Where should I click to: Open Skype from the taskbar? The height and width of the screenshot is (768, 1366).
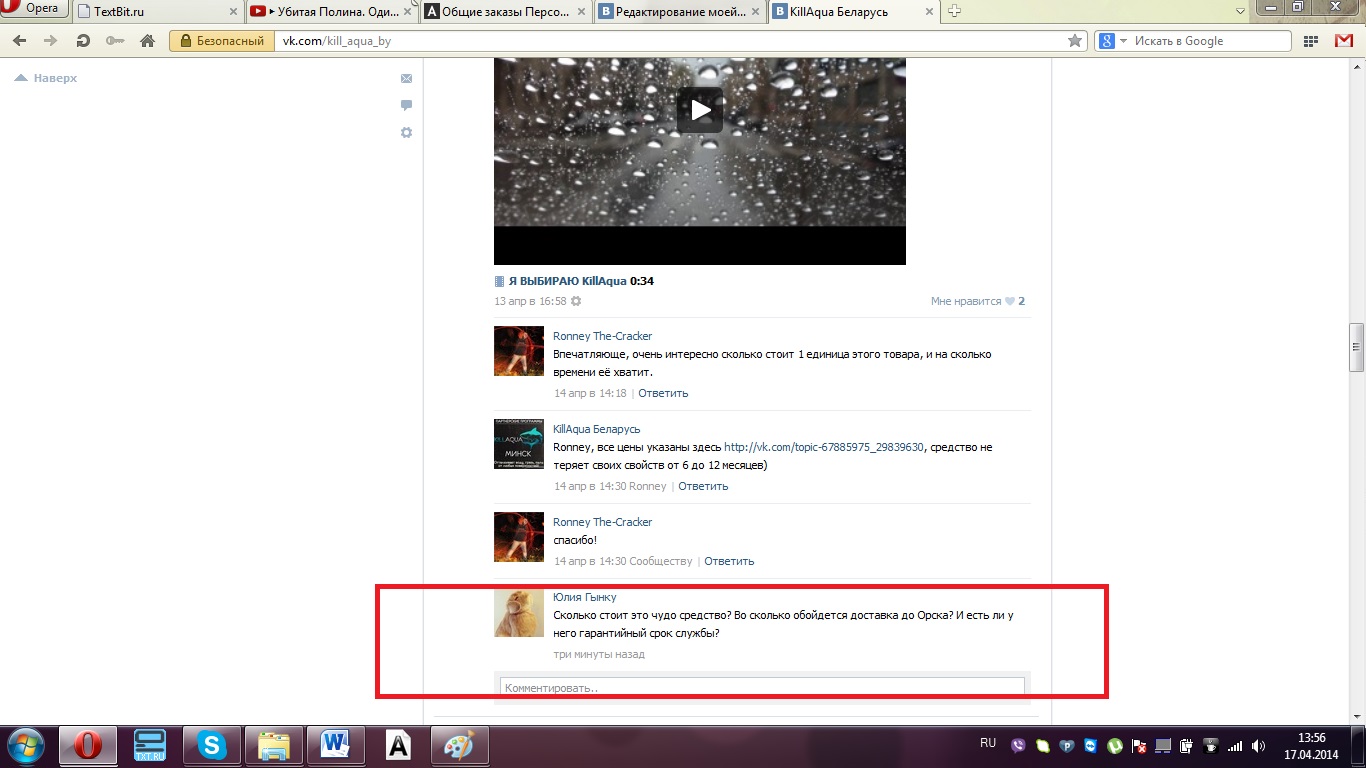pos(212,746)
